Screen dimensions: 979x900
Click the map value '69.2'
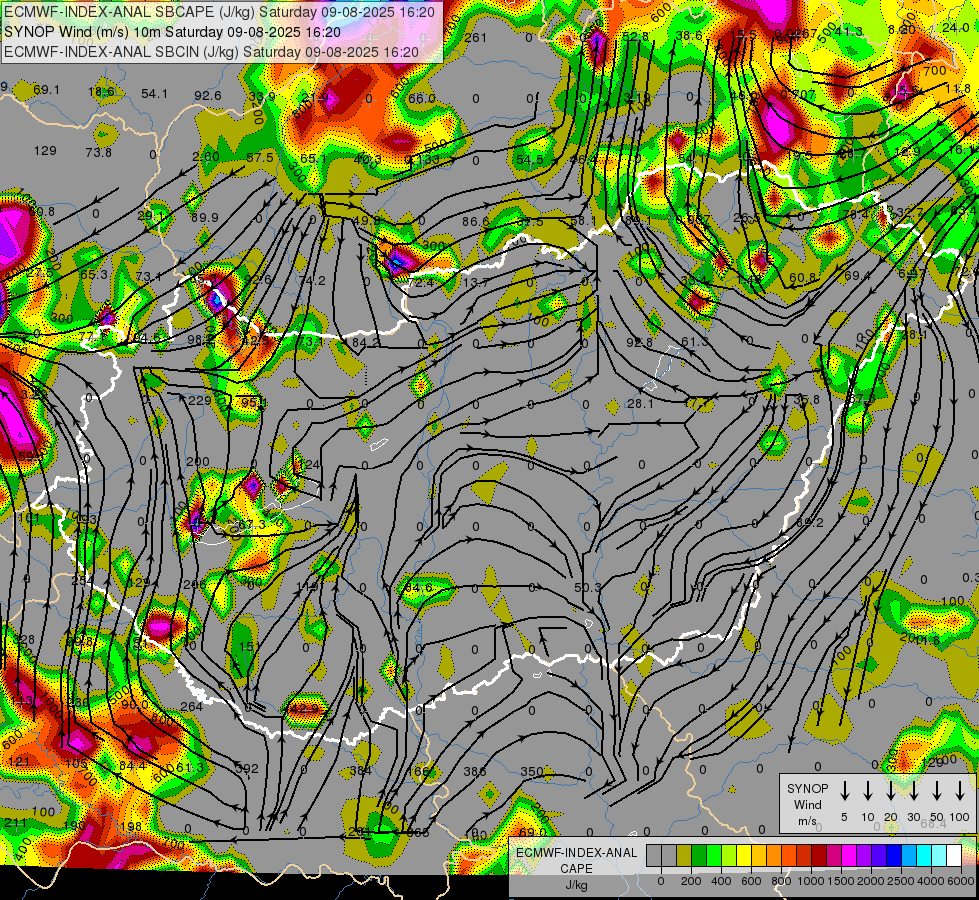(810, 522)
